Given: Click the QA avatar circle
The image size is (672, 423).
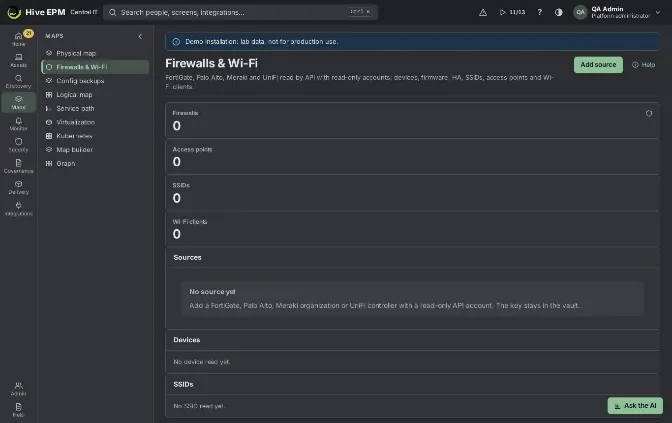Looking at the screenshot, I should pyautogui.click(x=580, y=12).
